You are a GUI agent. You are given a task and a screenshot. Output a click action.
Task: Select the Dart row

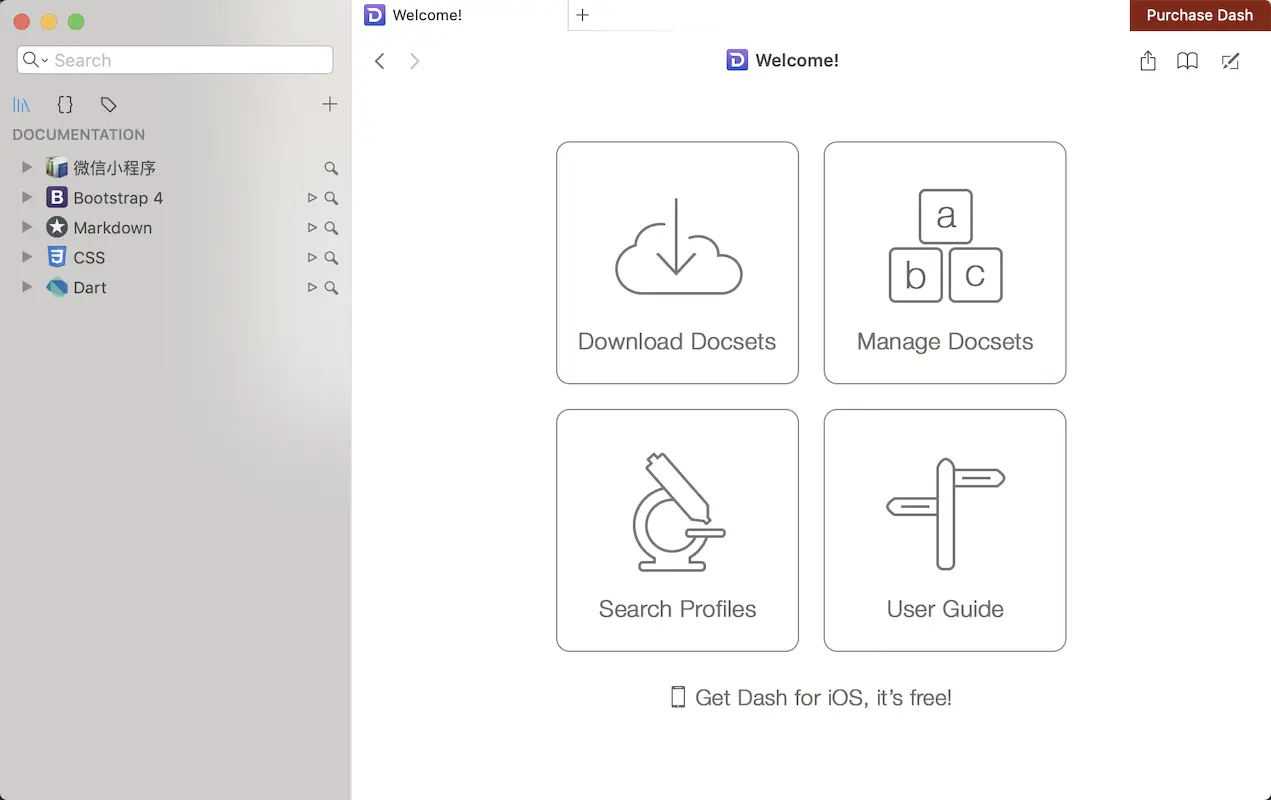click(x=175, y=287)
